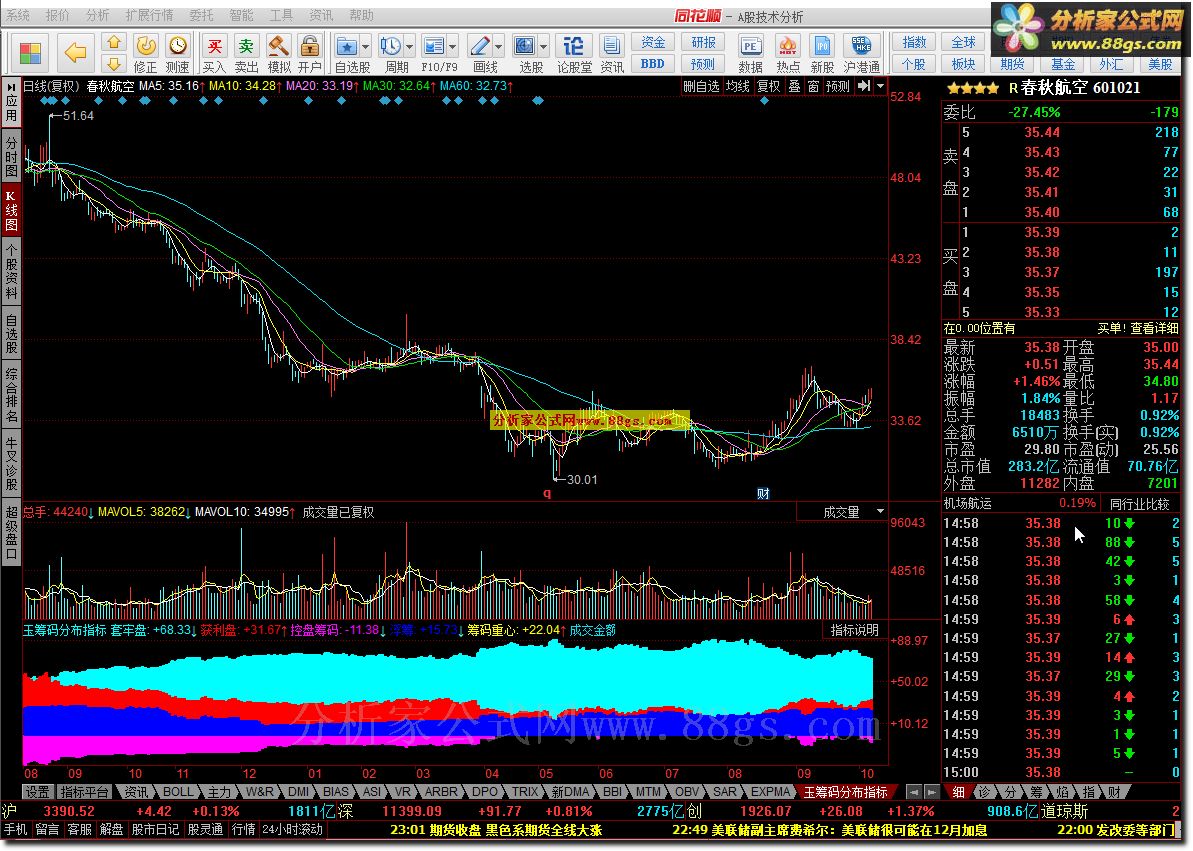The height and width of the screenshot is (851, 1193).
Task: Select the EXPMA indicator tab
Action: click(770, 792)
